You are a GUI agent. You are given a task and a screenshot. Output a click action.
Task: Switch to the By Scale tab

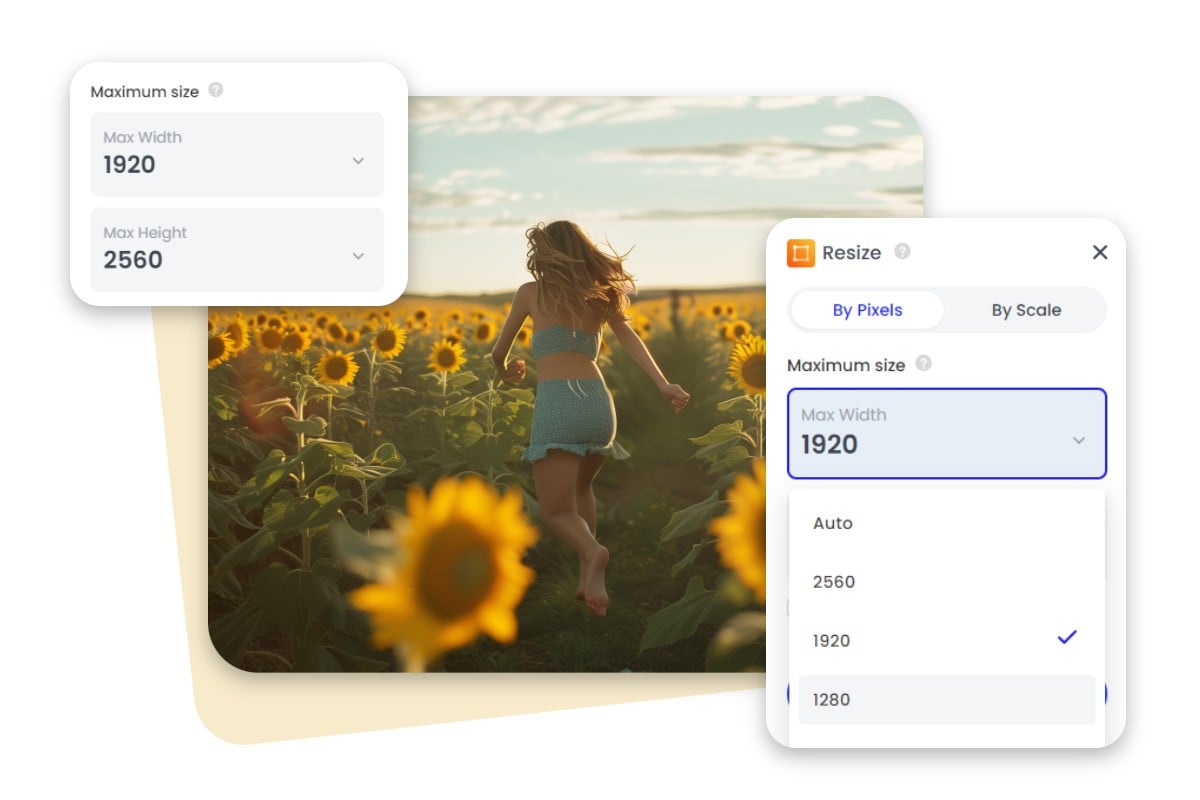click(1026, 310)
